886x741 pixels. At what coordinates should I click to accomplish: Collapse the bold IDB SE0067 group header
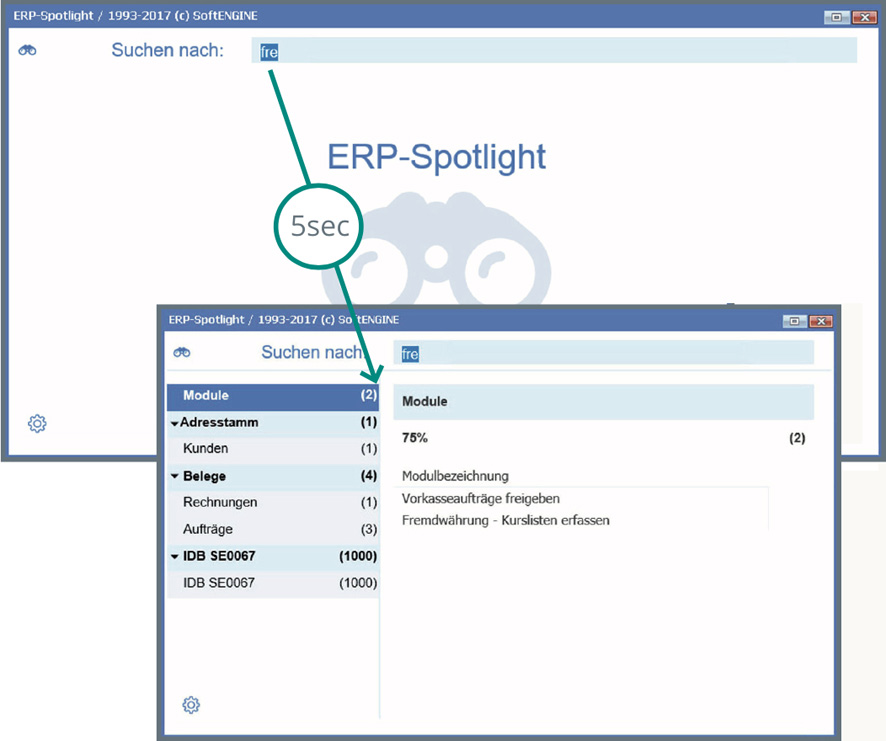pyautogui.click(x=175, y=557)
